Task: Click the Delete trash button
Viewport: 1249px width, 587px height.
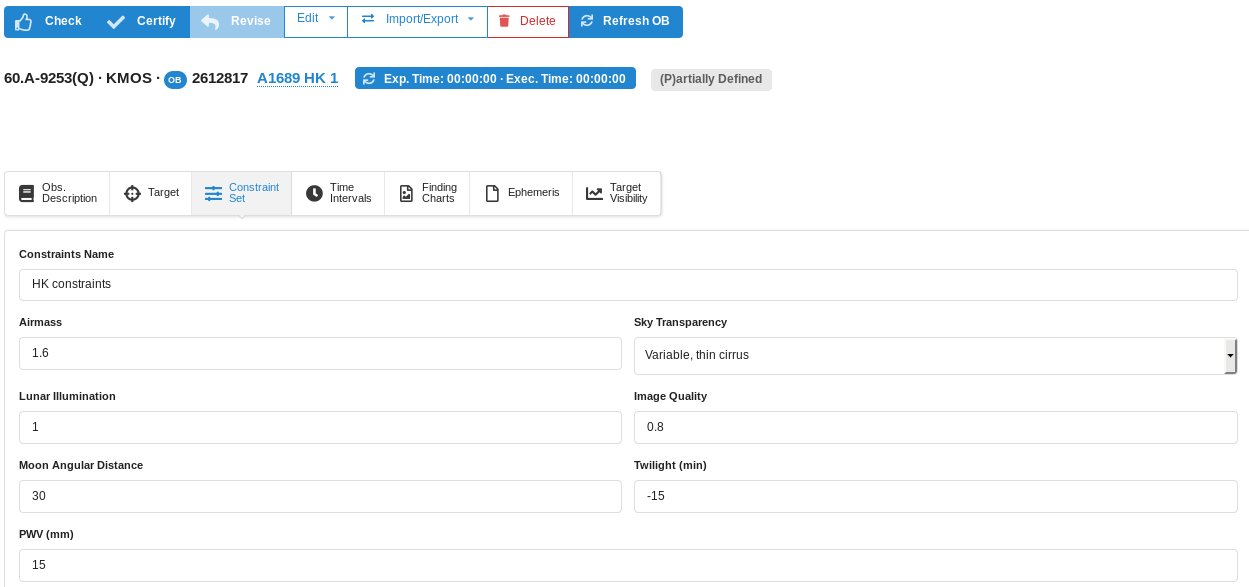Action: (x=527, y=21)
